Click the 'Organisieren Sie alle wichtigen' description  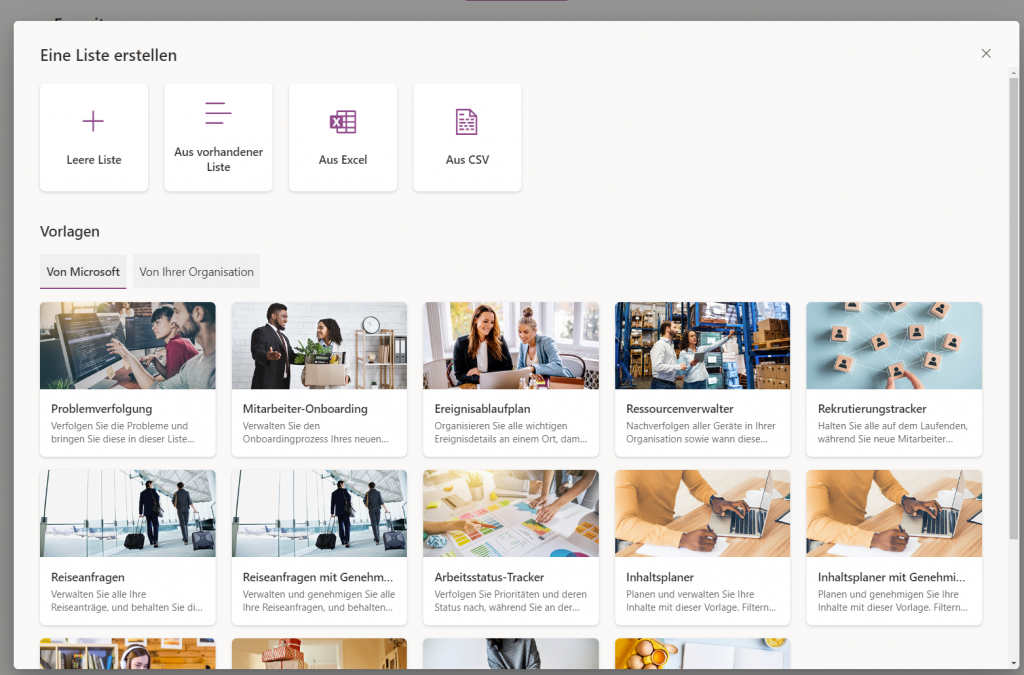[x=511, y=432]
